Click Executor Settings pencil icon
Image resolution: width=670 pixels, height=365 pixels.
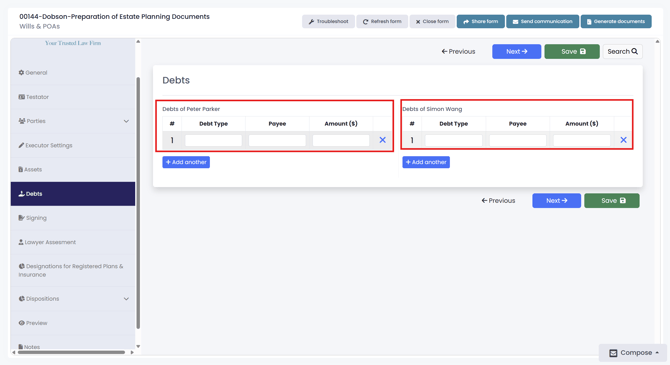pyautogui.click(x=21, y=145)
